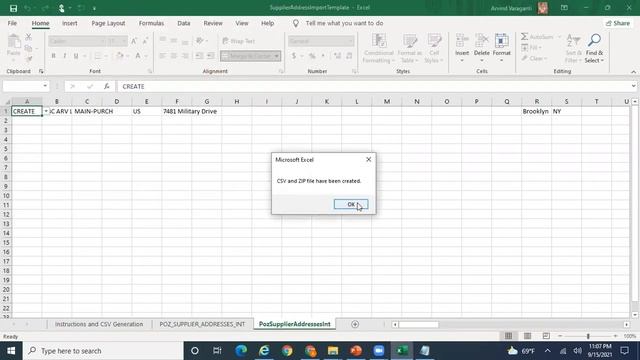Open the Clipboard dialog launcher
The image size is (640, 360).
[41, 71]
